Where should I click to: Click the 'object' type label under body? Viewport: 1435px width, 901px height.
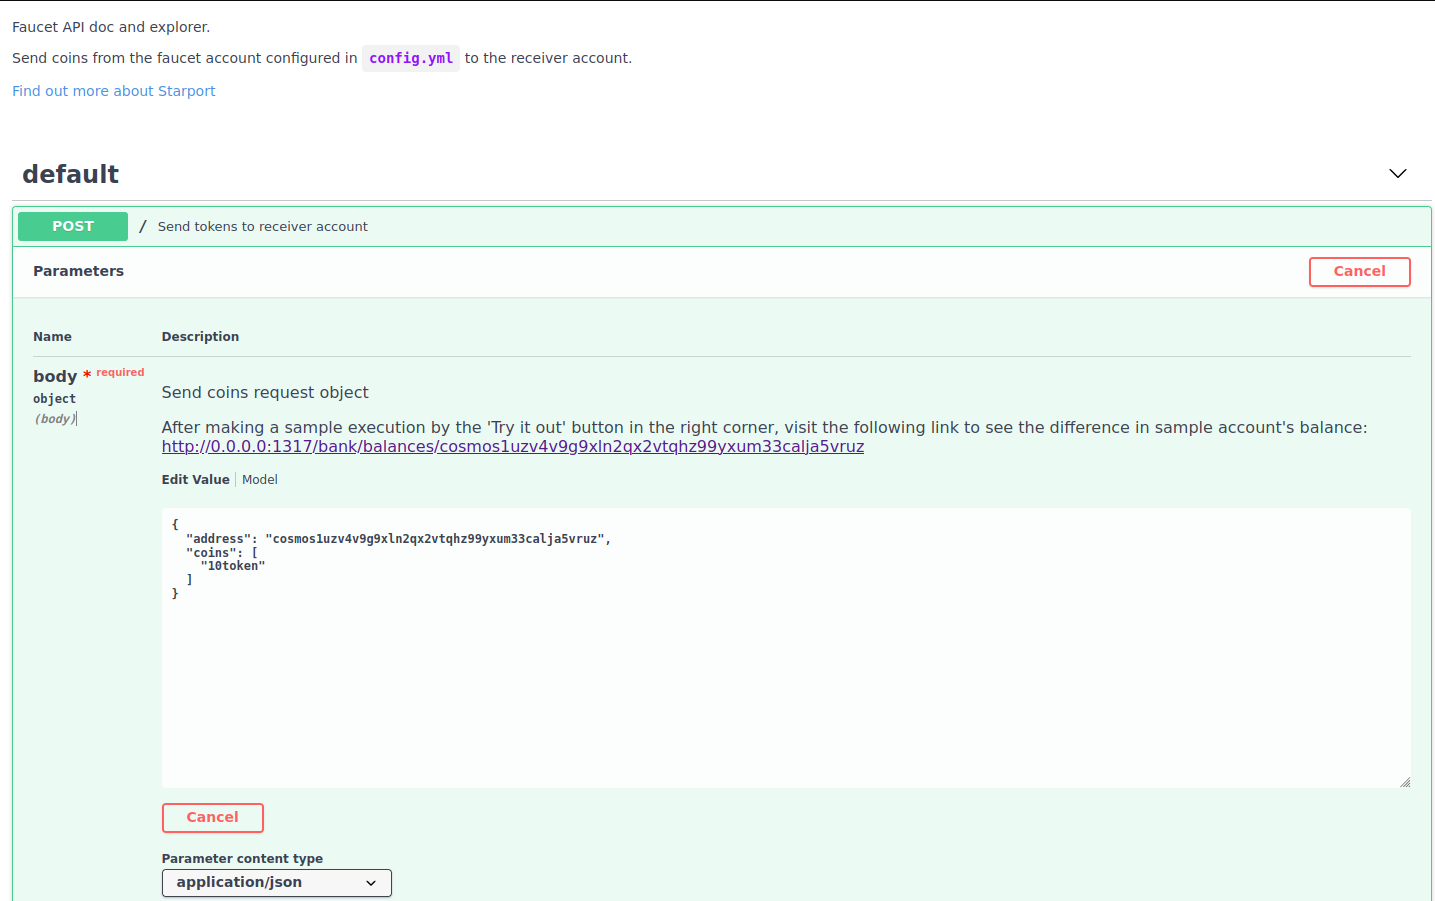(x=54, y=399)
